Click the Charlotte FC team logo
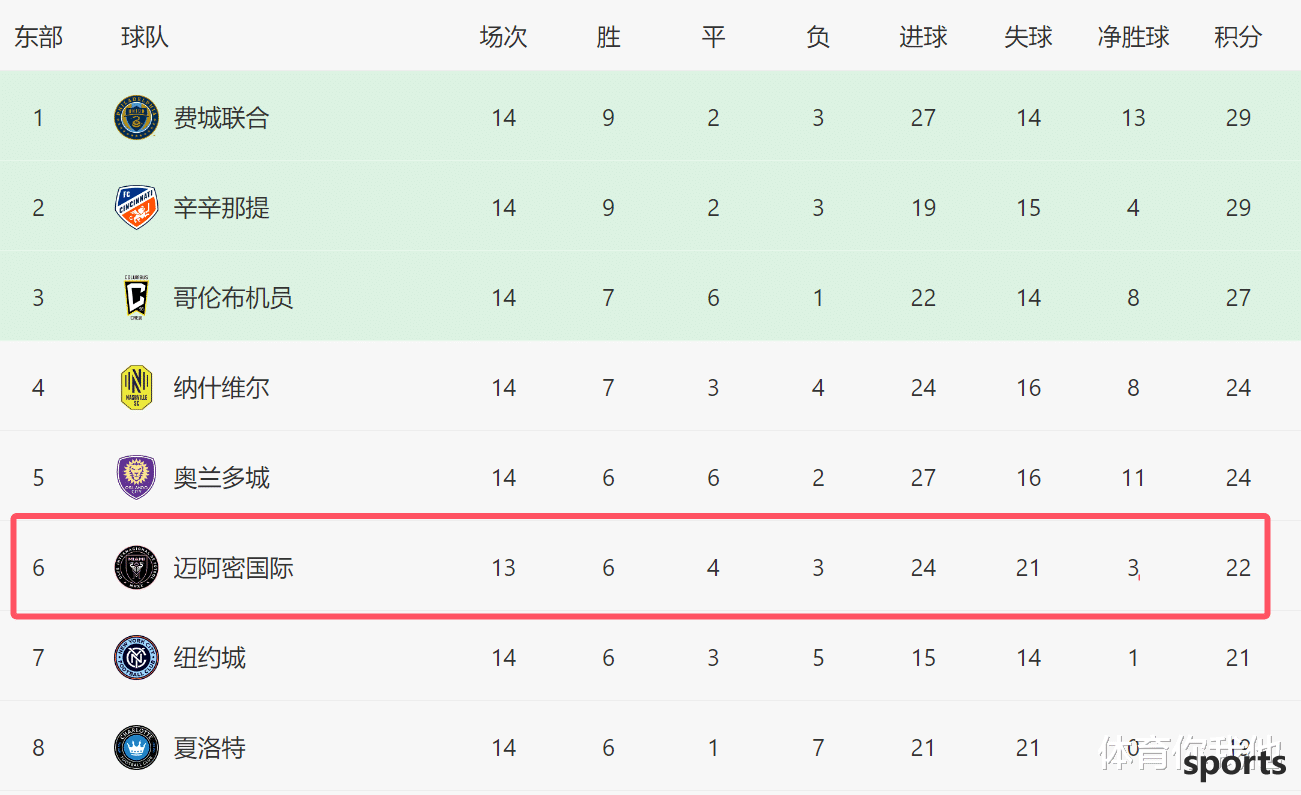 click(136, 748)
